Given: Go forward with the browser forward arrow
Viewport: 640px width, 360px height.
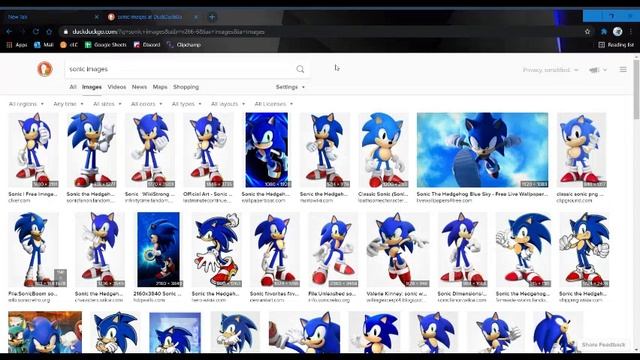Looking at the screenshot, I should 22,31.
